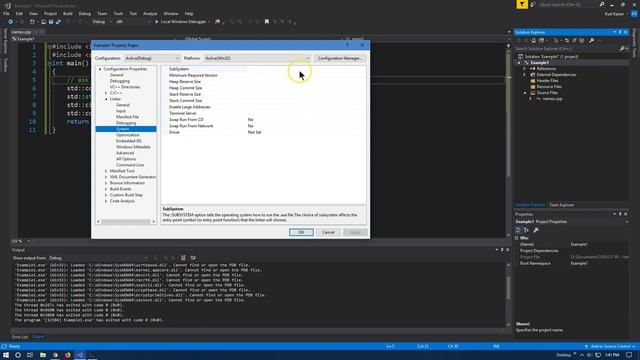Click the Navigate Backward toolbar icon
640x360 pixels.
(x=11, y=22)
